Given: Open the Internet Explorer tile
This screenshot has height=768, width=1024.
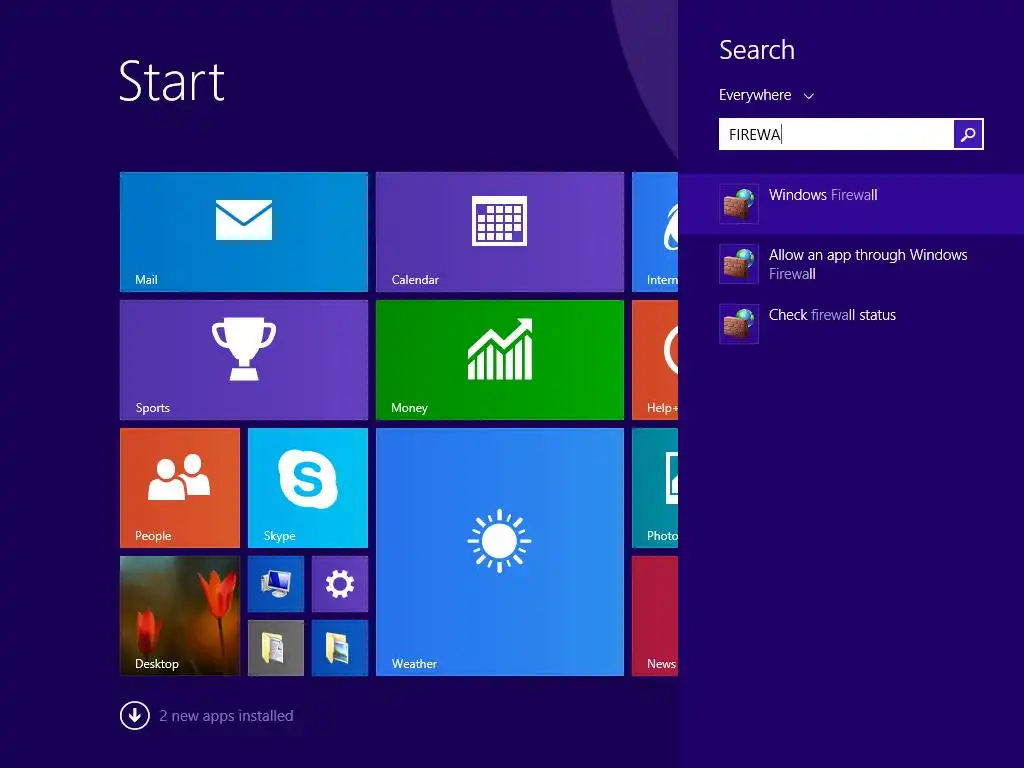Looking at the screenshot, I should point(655,232).
